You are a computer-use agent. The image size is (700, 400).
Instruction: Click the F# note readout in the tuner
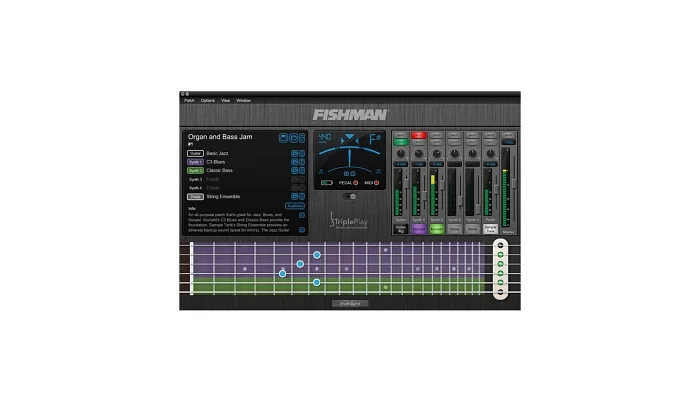click(x=375, y=139)
